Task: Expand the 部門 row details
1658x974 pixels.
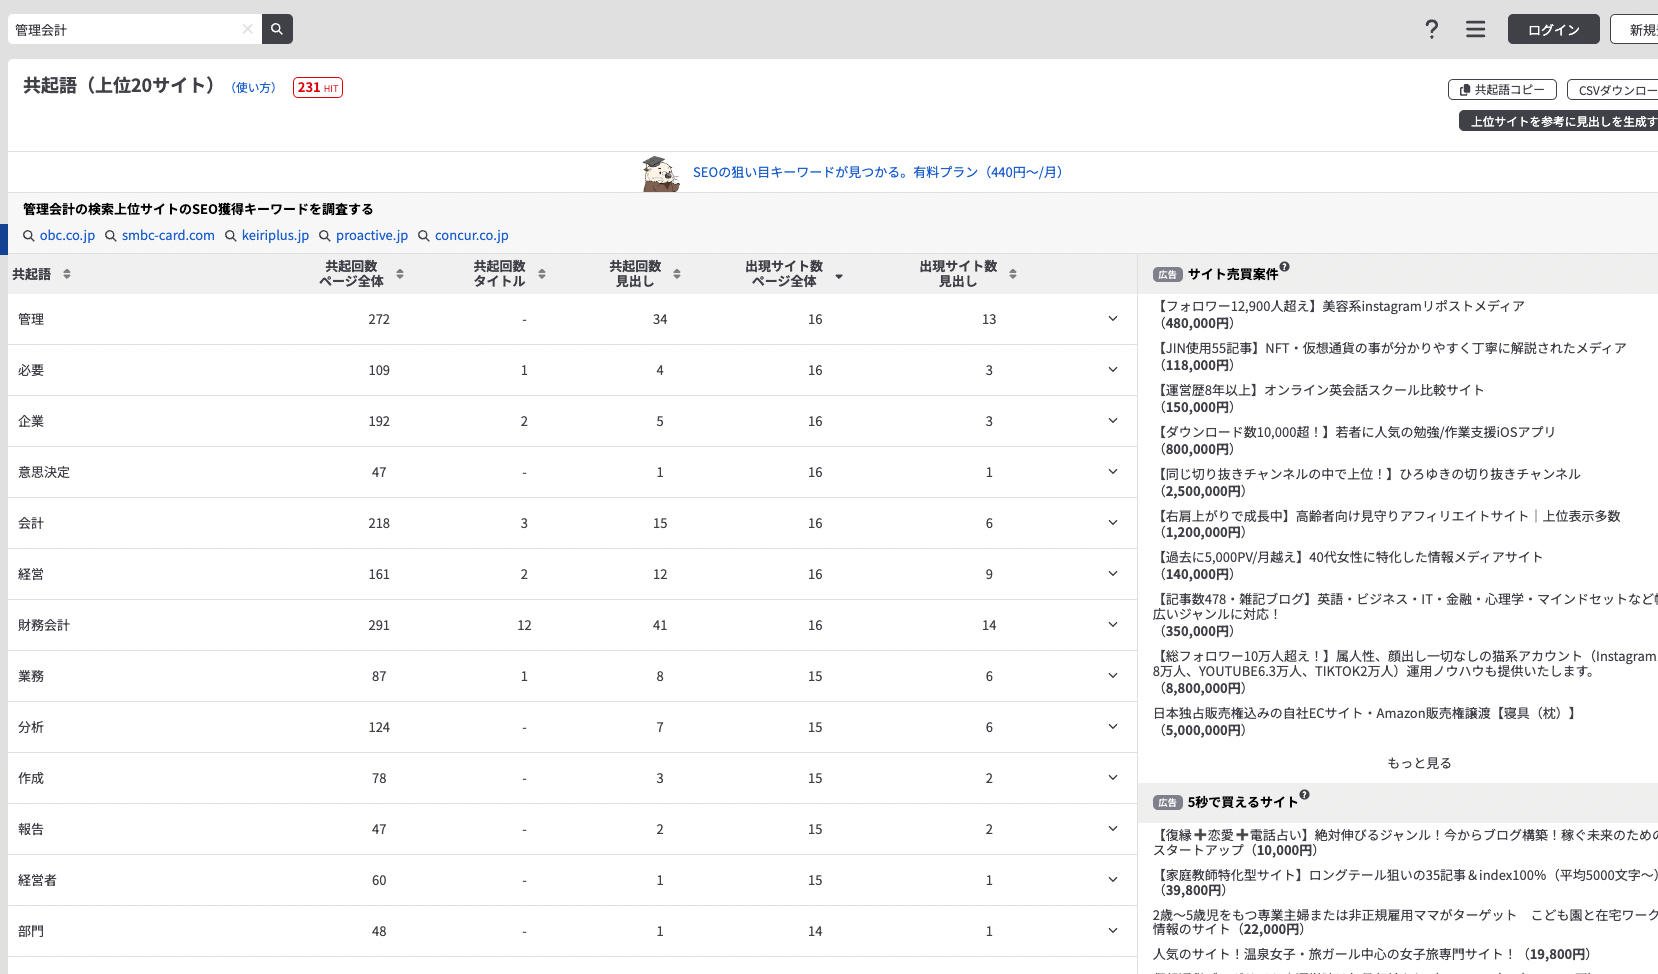Action: (x=1112, y=931)
